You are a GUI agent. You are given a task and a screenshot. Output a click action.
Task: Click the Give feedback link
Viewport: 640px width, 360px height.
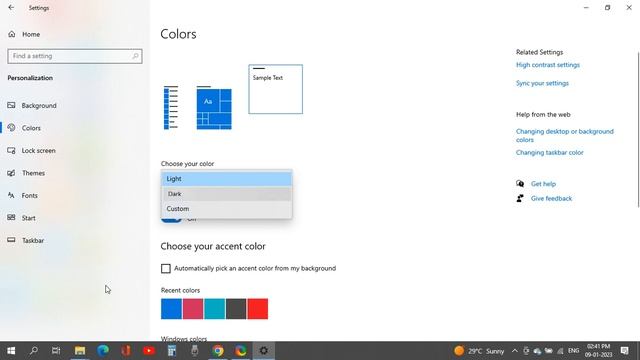coord(551,198)
